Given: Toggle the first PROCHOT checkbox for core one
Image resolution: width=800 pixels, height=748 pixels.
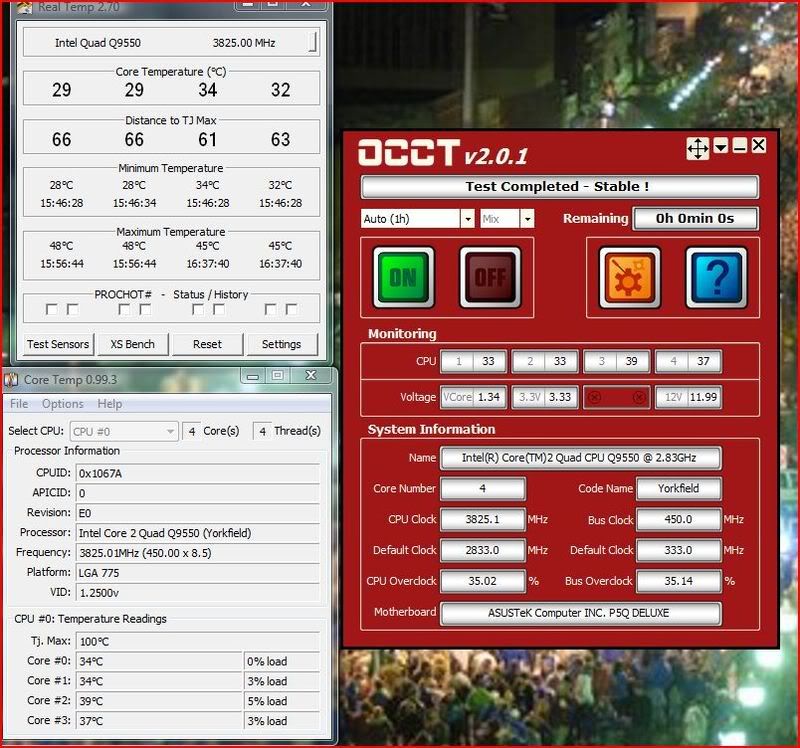Looking at the screenshot, I should pos(51,309).
